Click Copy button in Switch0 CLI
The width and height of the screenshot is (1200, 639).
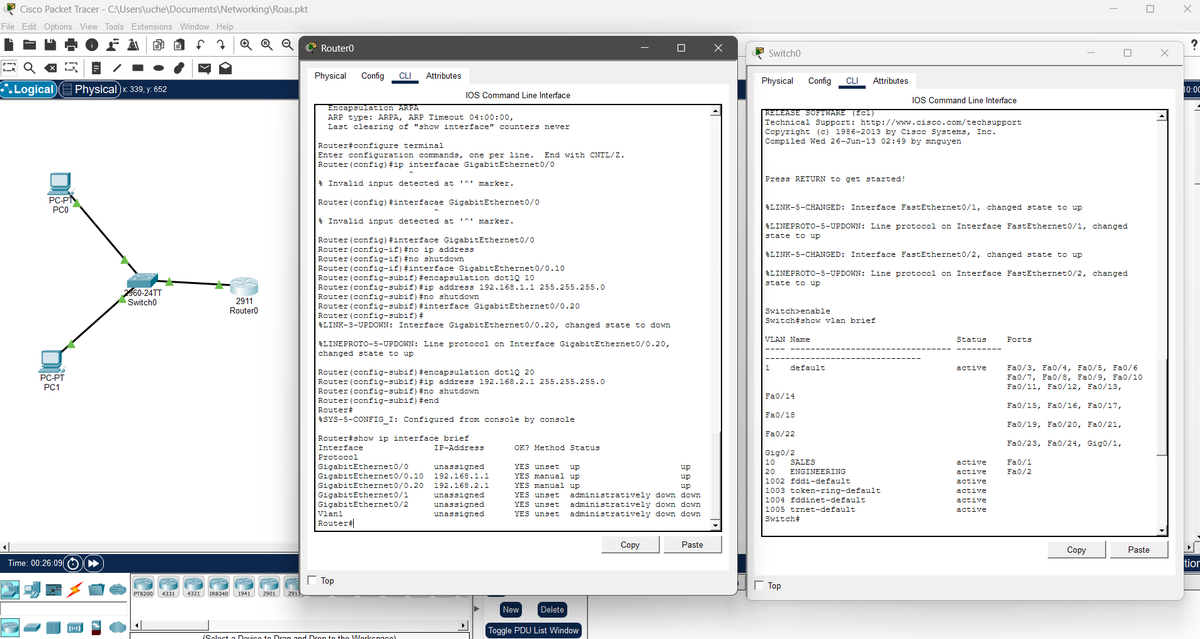[x=1077, y=550]
